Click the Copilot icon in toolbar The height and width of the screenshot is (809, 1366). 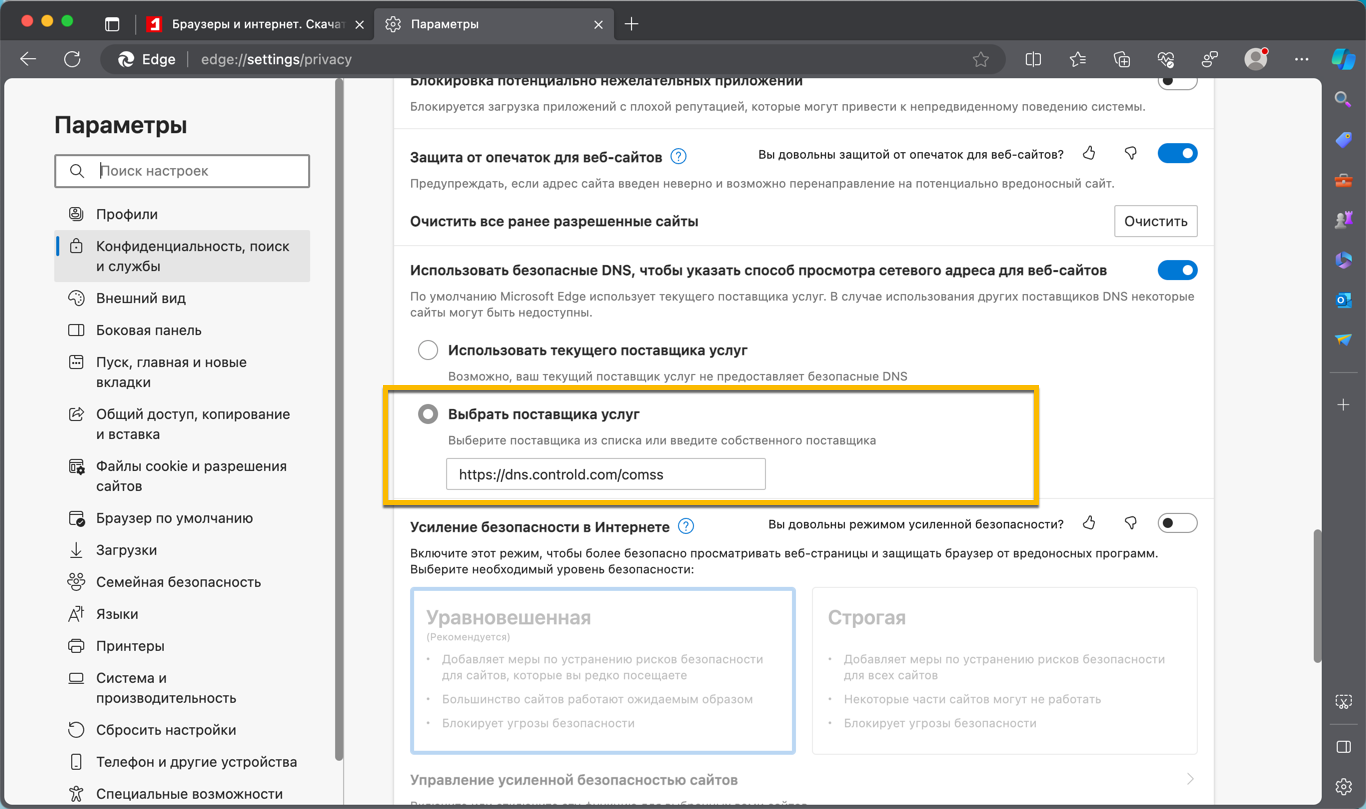click(1343, 60)
